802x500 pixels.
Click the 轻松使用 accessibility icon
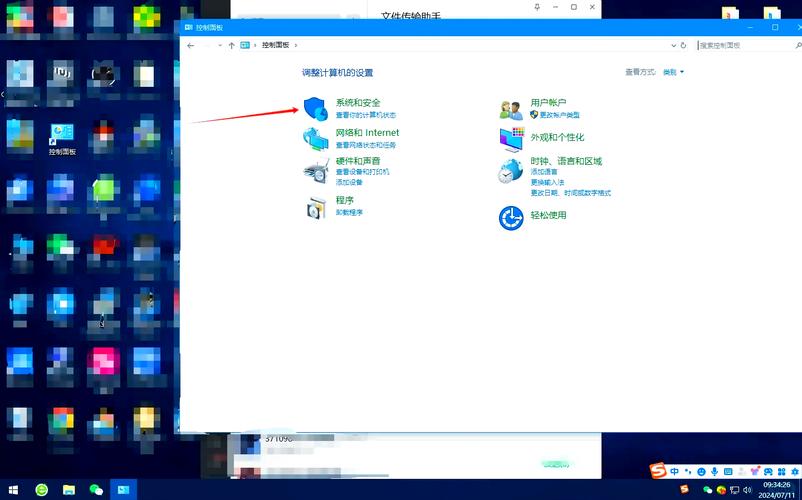click(511, 217)
